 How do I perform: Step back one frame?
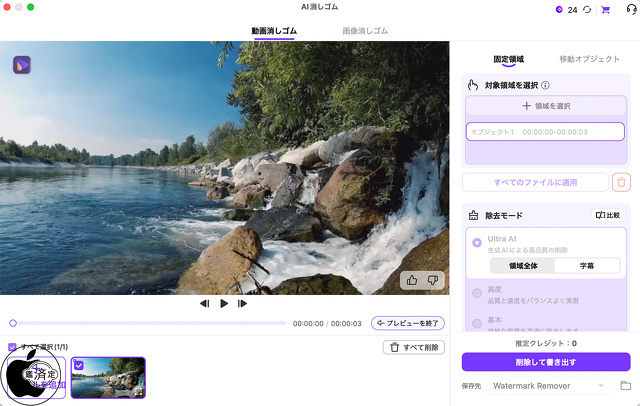click(x=204, y=303)
